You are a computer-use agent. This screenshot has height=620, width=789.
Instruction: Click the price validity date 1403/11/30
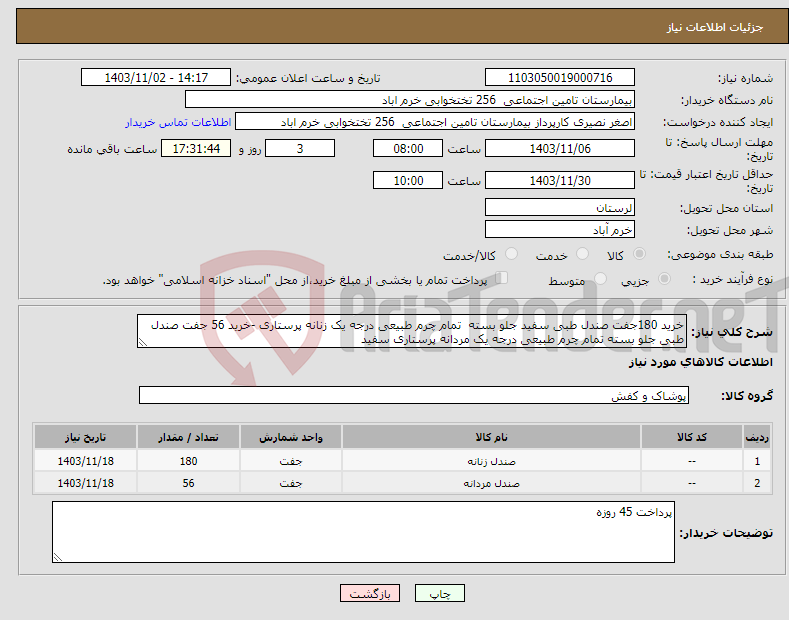click(x=560, y=180)
